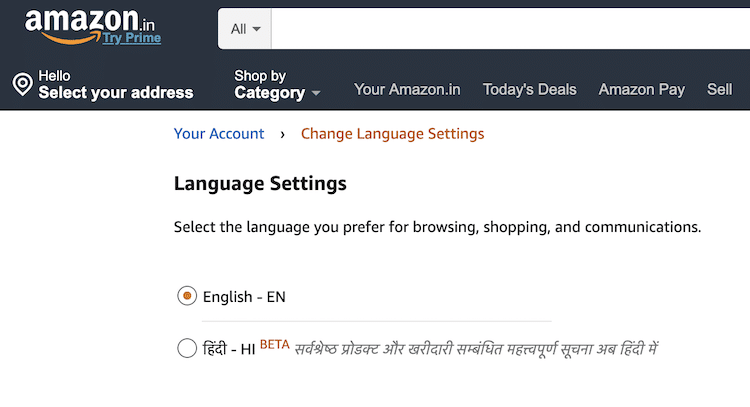
Task: Go to Today's Deals
Action: pyautogui.click(x=529, y=89)
